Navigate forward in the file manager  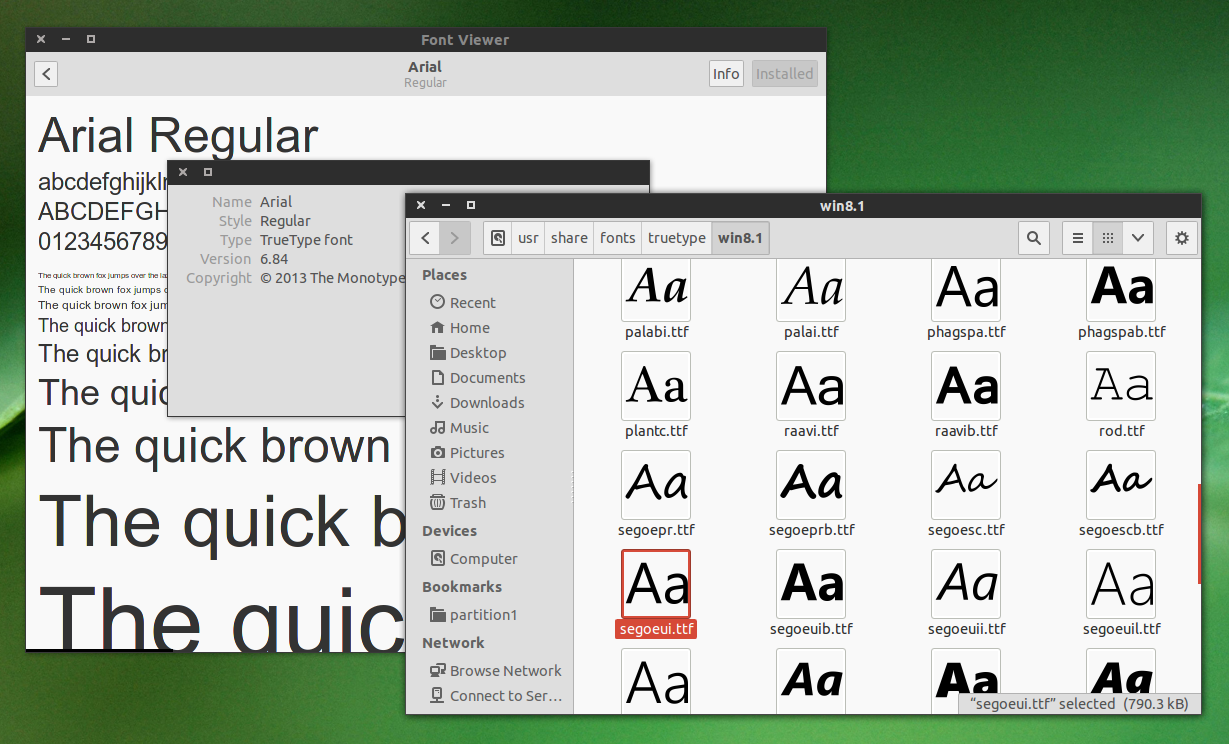[454, 238]
